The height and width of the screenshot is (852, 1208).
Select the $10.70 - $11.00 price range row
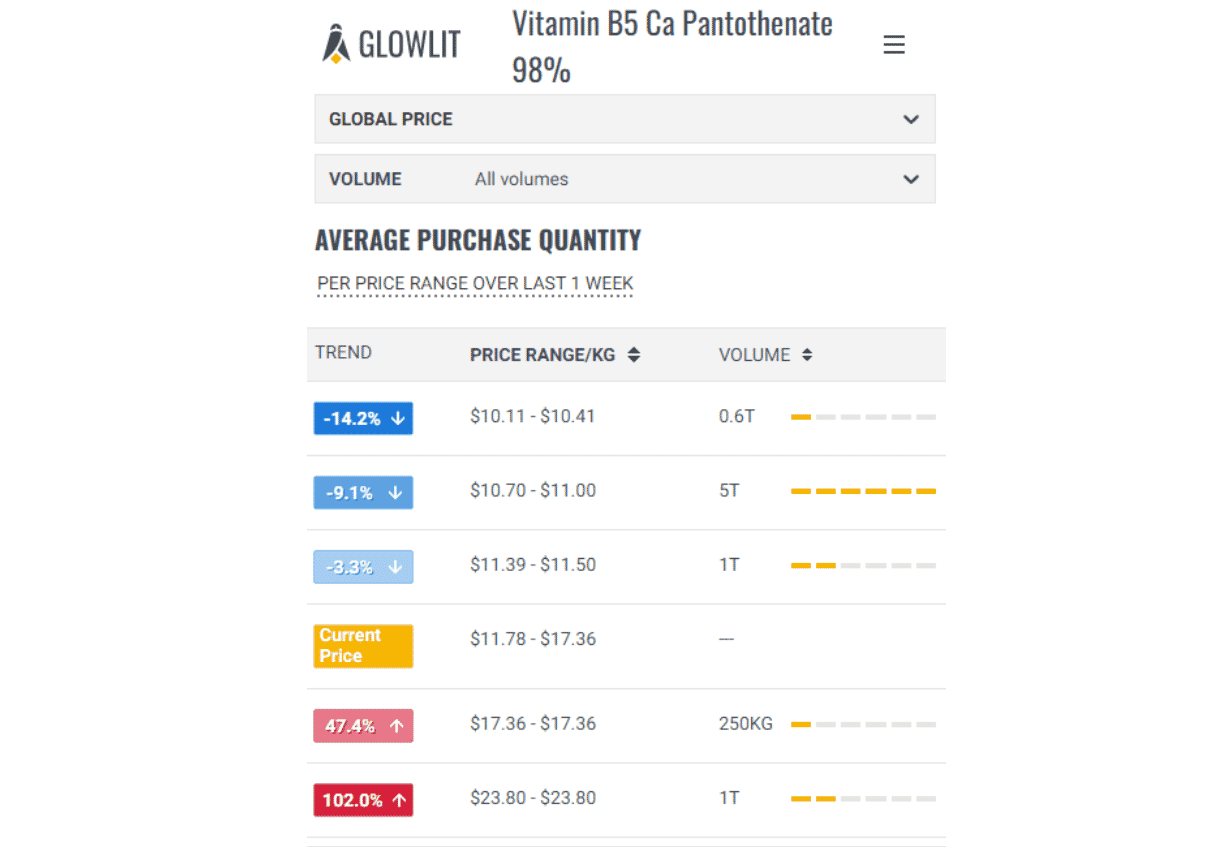(x=533, y=491)
